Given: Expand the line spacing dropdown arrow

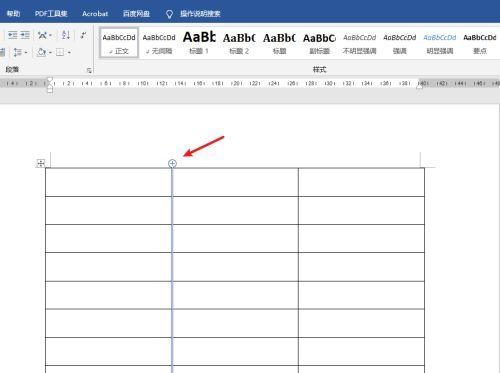Looking at the screenshot, I should (26, 53).
